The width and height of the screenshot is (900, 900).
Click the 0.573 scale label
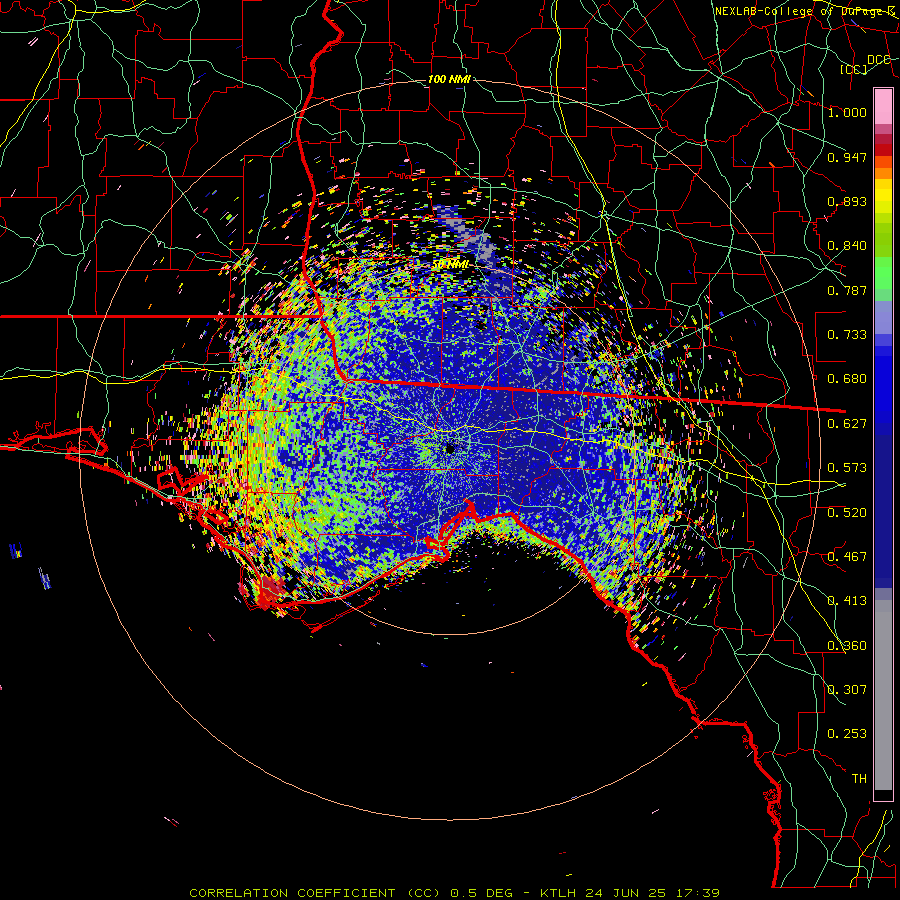(847, 468)
